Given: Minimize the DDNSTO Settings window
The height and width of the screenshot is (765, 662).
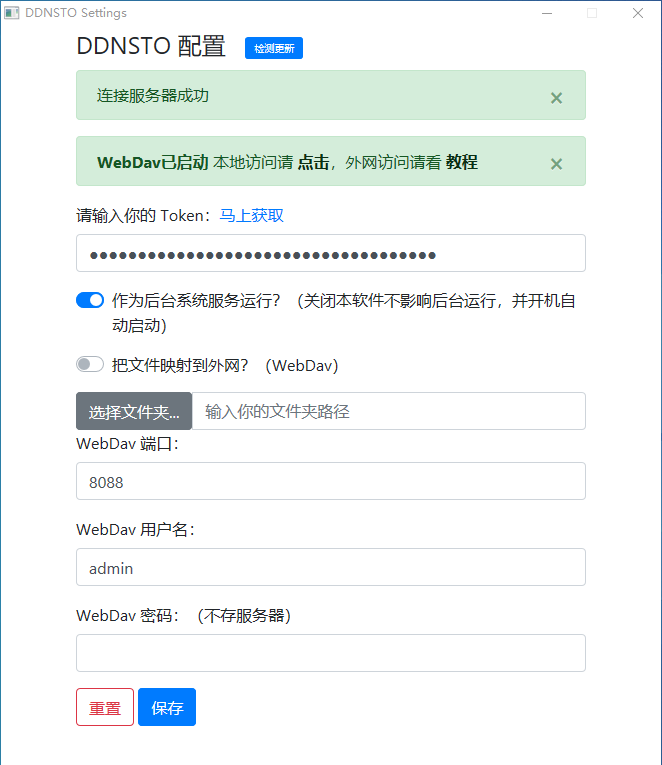Looking at the screenshot, I should click(547, 13).
